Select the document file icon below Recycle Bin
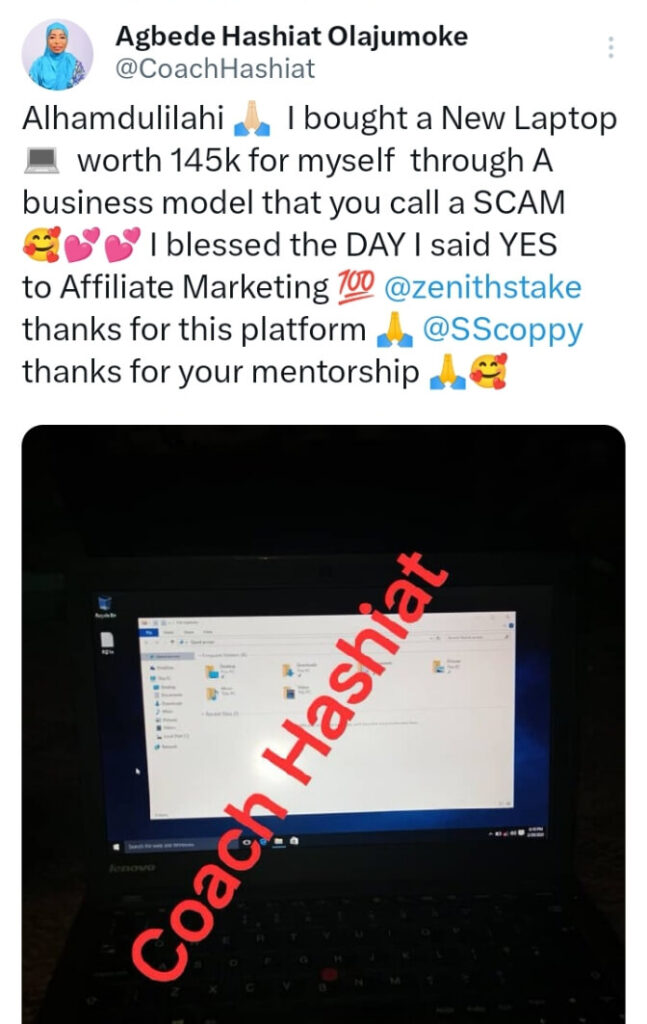 pos(107,643)
